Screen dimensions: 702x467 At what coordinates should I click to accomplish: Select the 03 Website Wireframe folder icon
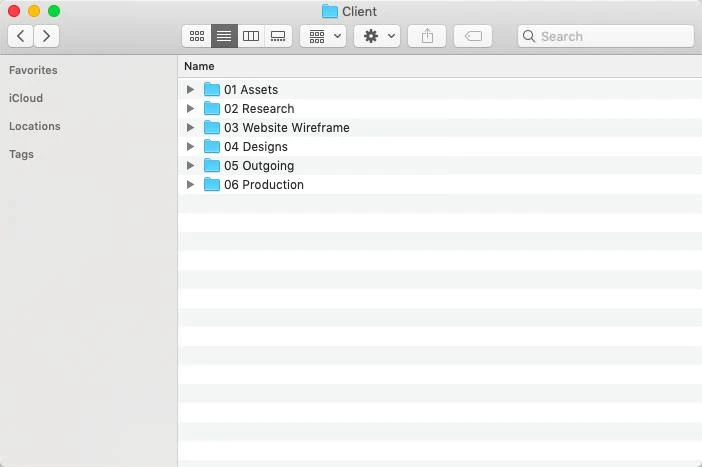(x=212, y=128)
